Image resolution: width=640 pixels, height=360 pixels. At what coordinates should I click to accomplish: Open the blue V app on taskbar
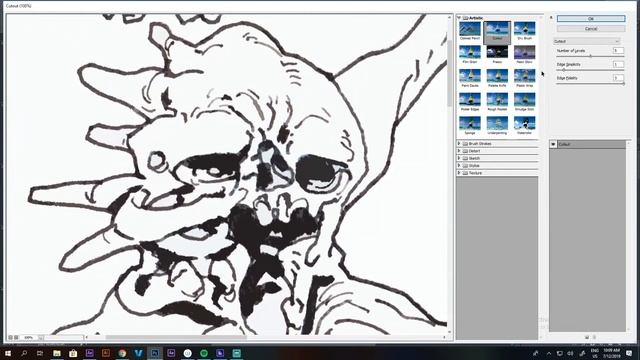[x=138, y=353]
